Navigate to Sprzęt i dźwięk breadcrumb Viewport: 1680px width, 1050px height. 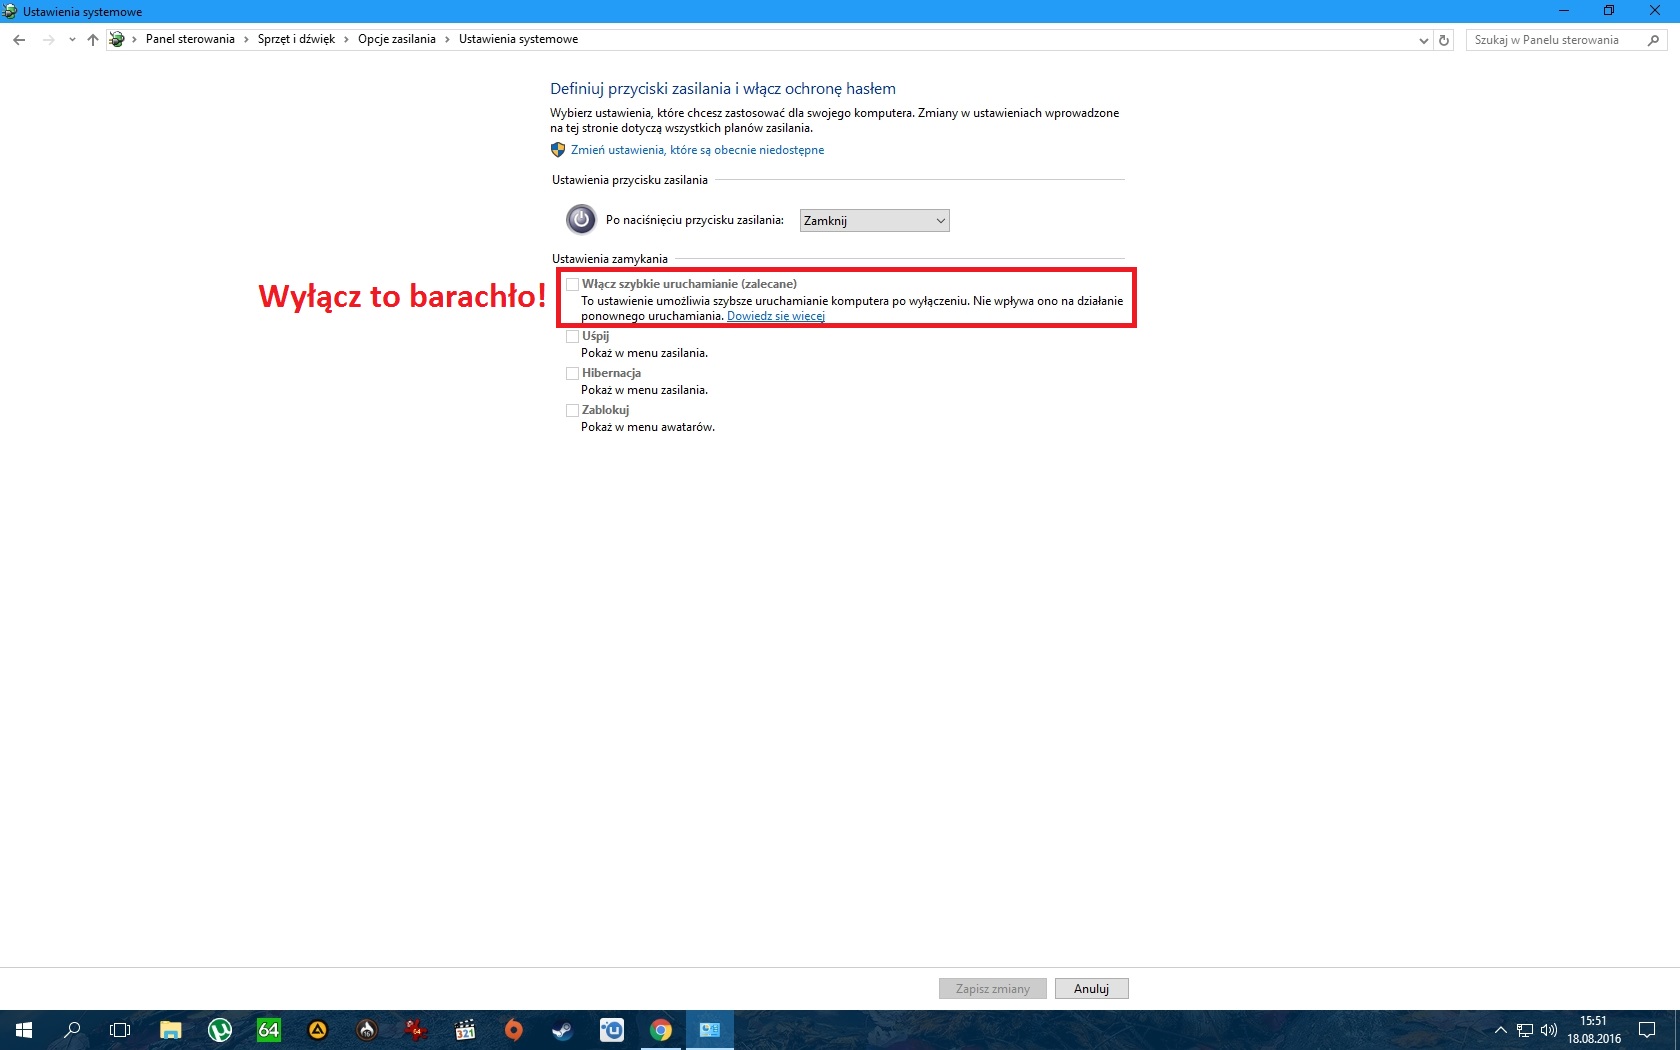click(x=296, y=39)
